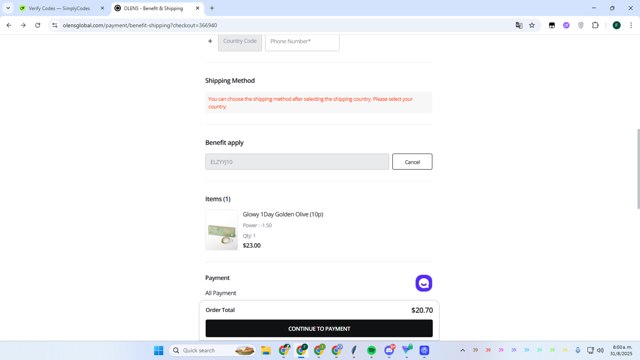Viewport: 640px width, 360px height.
Task: Click the $23.00 item price
Action: 252,245
